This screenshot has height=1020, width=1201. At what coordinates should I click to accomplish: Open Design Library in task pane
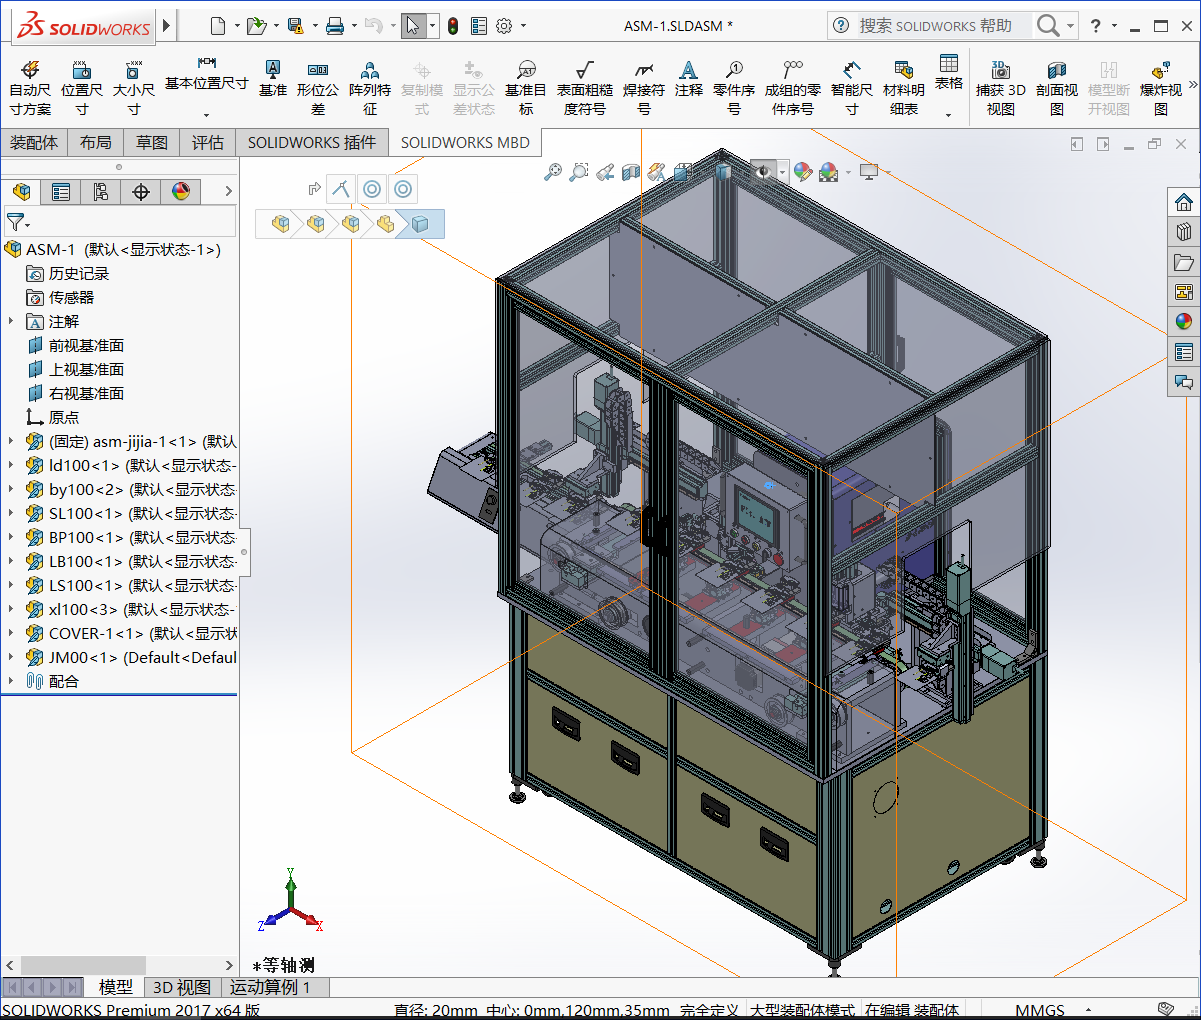1184,232
